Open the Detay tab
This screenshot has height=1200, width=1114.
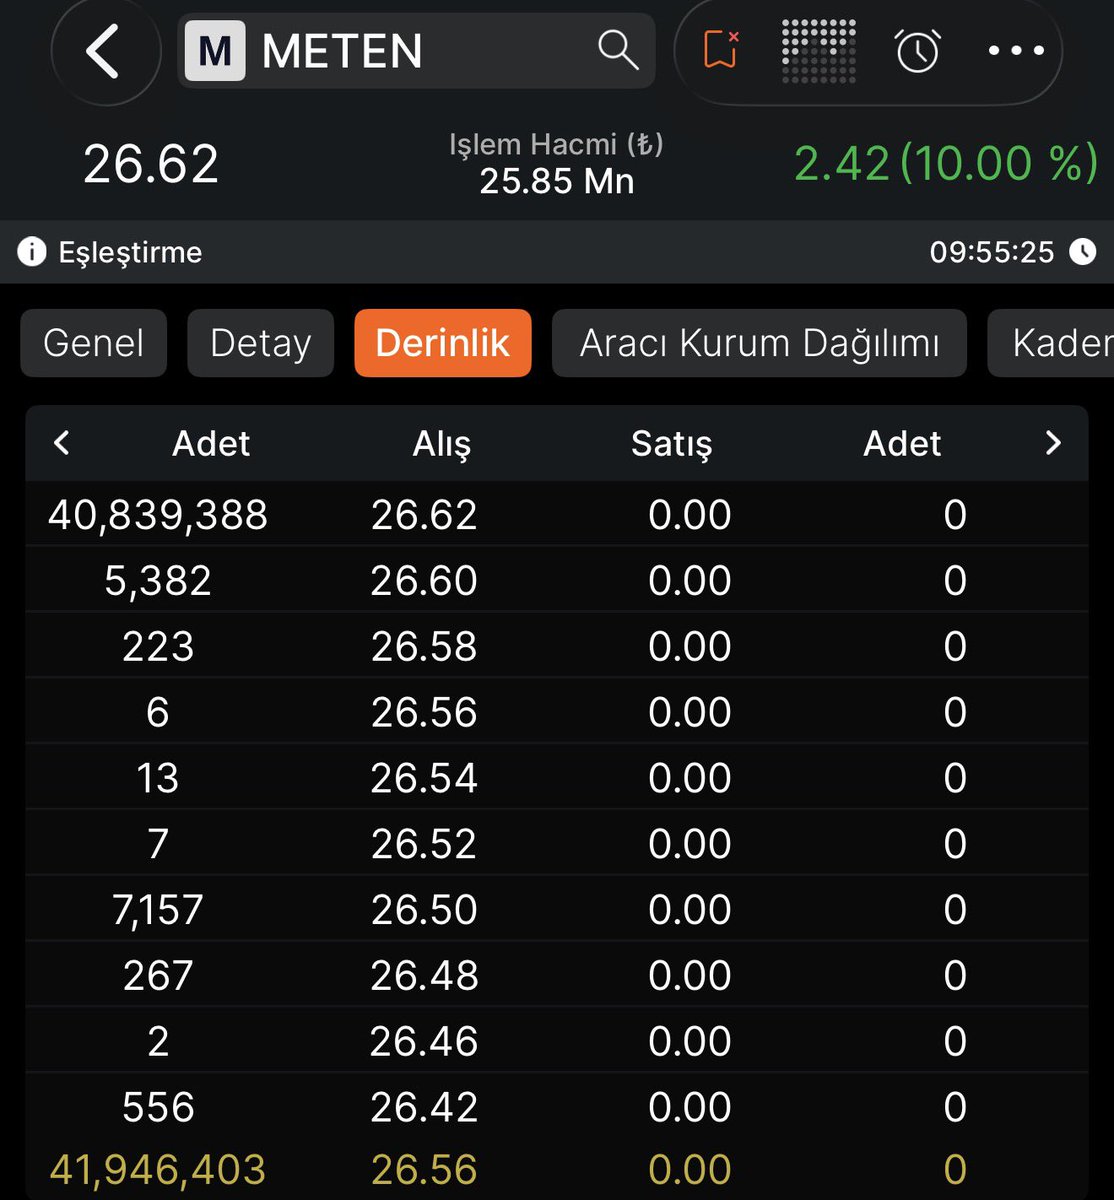pyautogui.click(x=261, y=343)
